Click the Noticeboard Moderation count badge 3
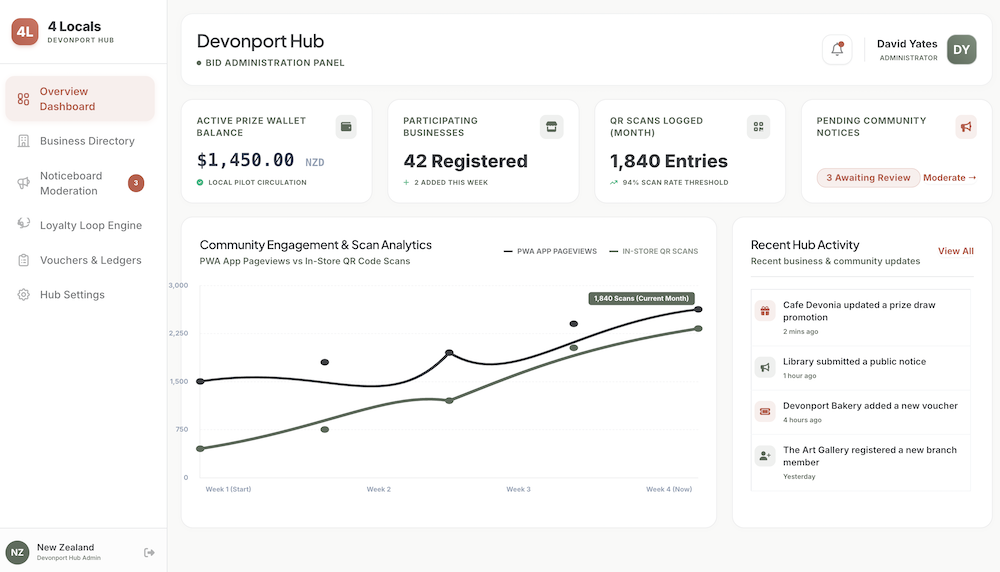1000x572 pixels. coord(136,183)
